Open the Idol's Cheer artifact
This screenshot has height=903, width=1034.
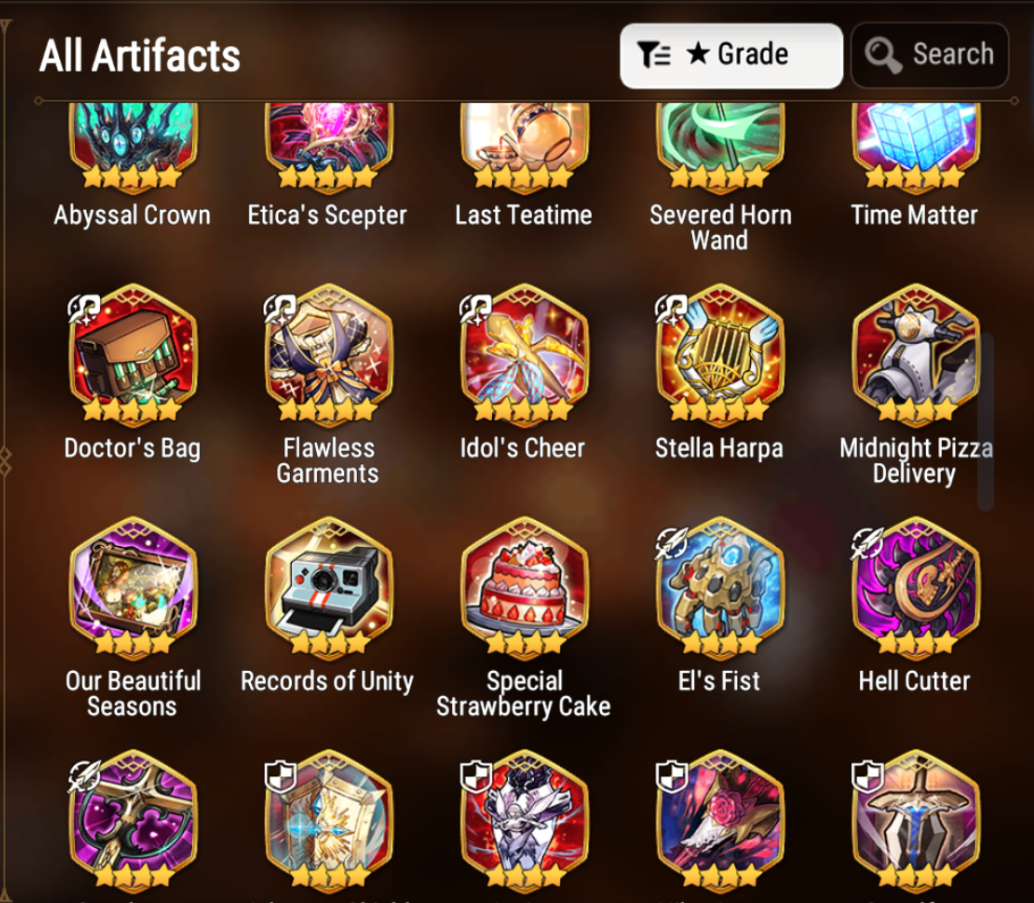[524, 354]
